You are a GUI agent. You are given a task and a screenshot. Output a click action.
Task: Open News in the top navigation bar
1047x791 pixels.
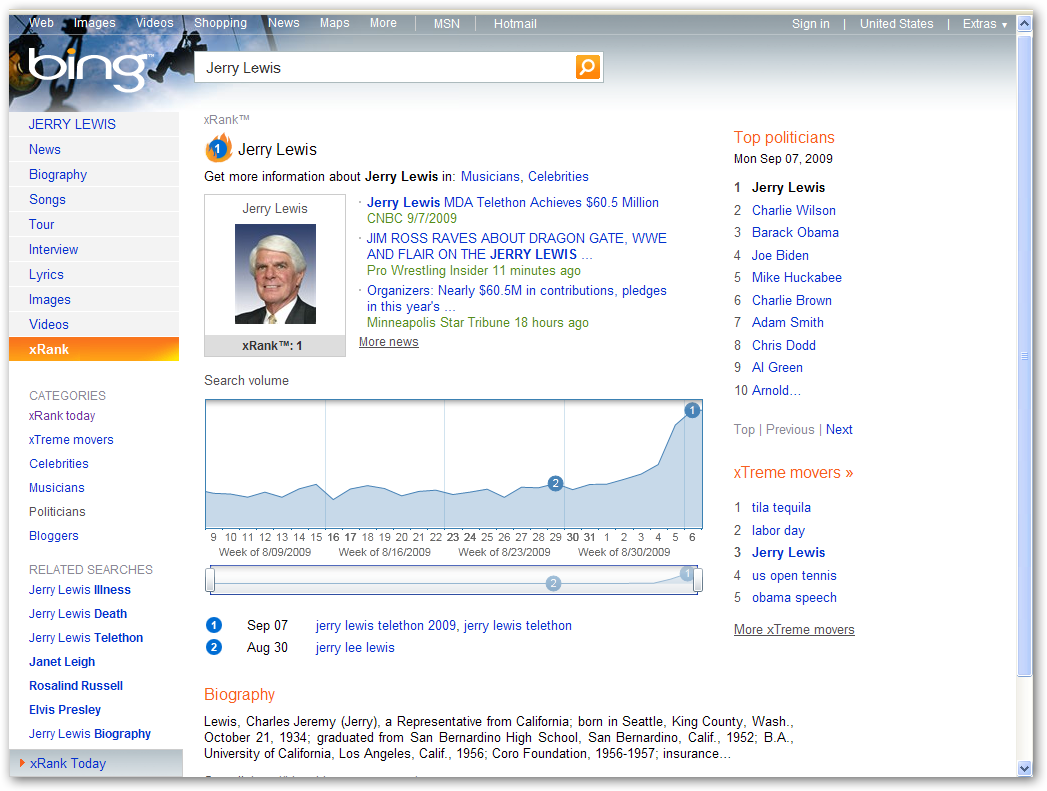pyautogui.click(x=284, y=23)
